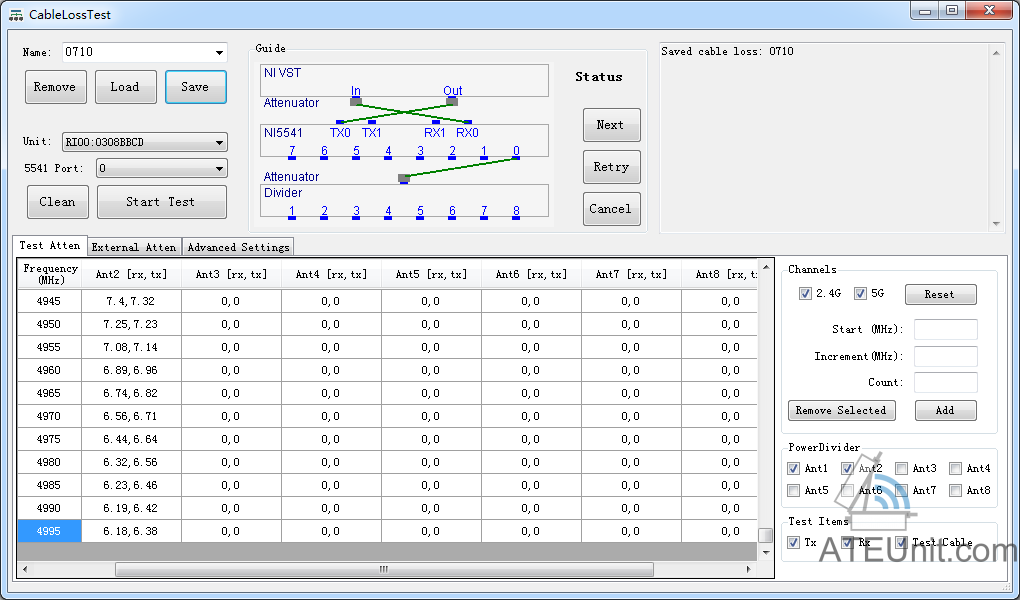This screenshot has width=1020, height=600.
Task: Uncheck the Tx test item checkbox
Action: click(794, 542)
